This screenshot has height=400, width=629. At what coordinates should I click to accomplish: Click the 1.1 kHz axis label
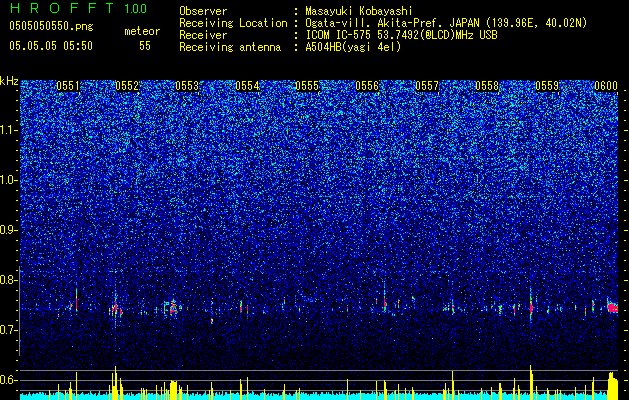click(8, 130)
